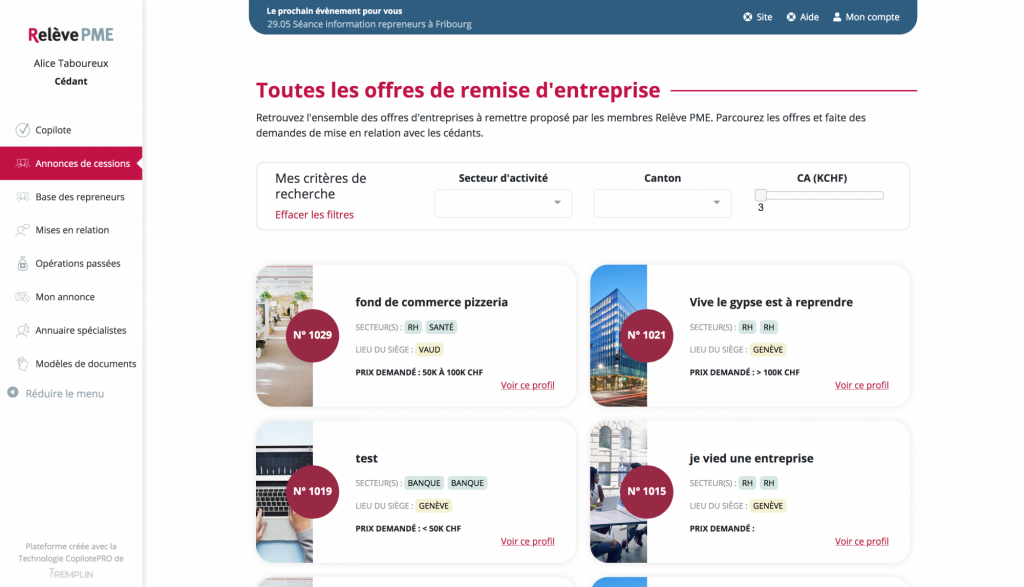The height and width of the screenshot is (587, 1024).
Task: Click the Annuaire spécialistes icon
Action: (x=23, y=330)
